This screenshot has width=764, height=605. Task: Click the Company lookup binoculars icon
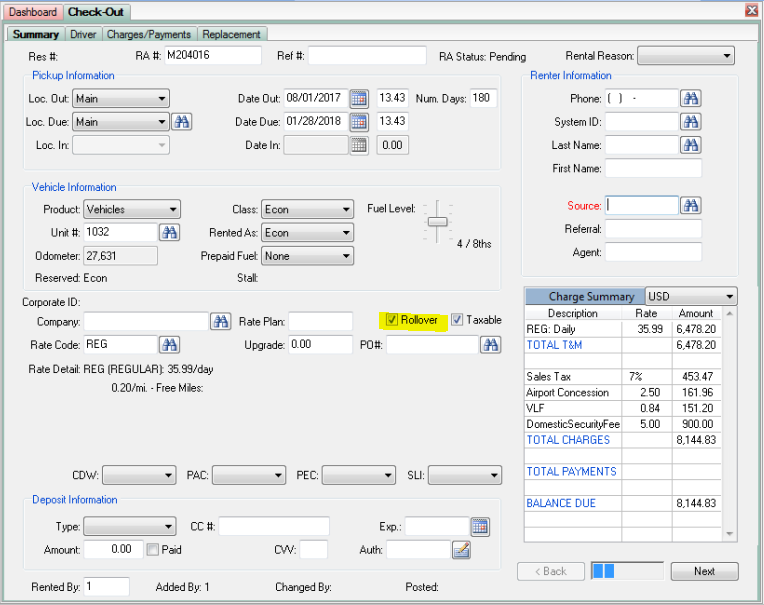[221, 321]
